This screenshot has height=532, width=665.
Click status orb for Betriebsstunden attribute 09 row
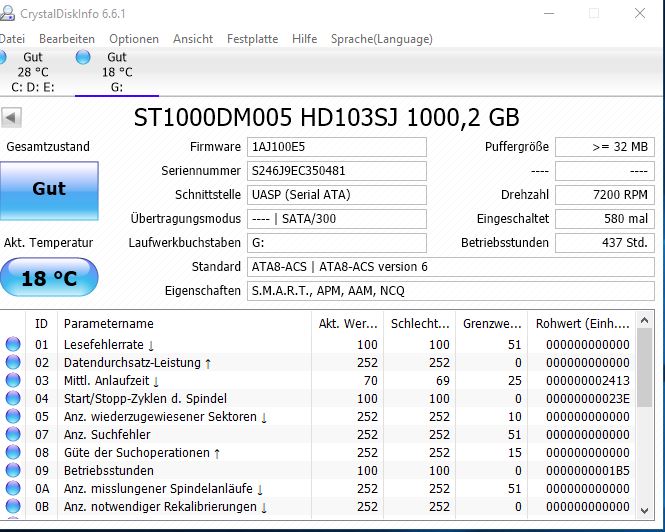[13, 470]
